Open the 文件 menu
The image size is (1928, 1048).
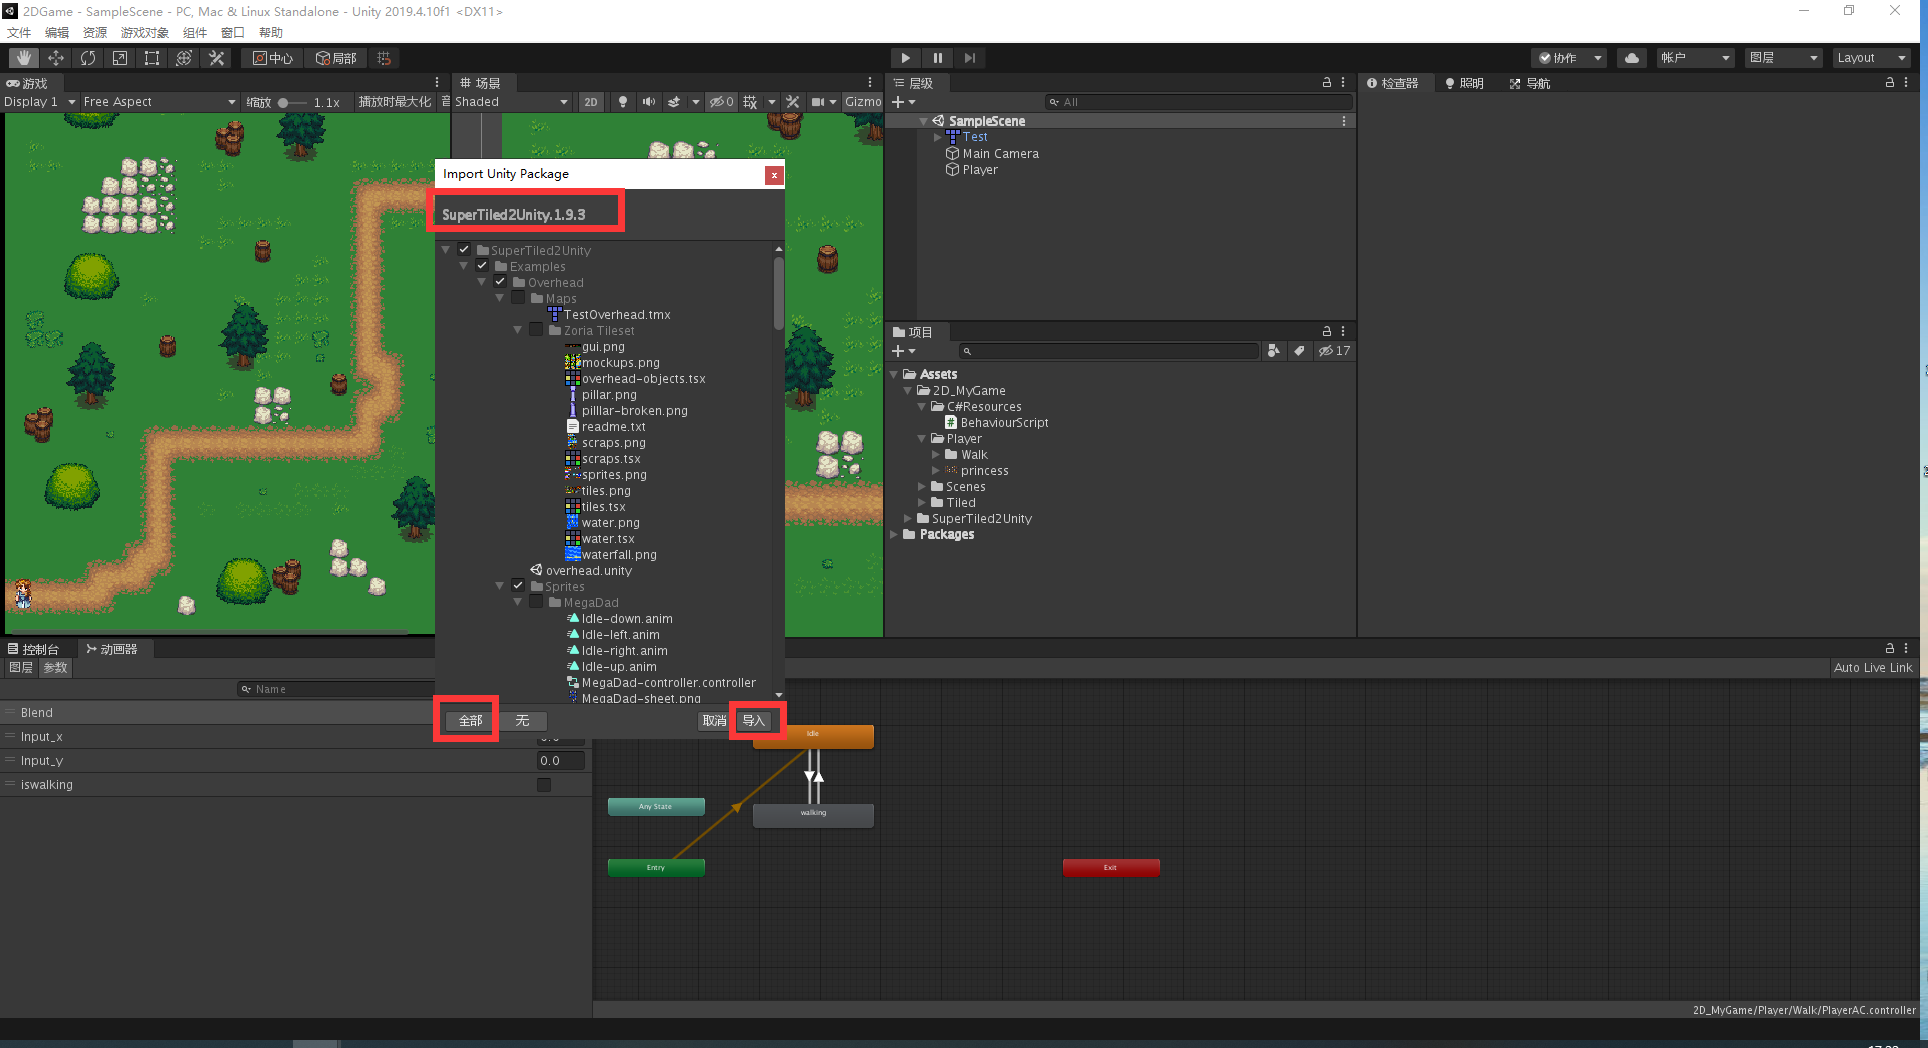click(18, 32)
